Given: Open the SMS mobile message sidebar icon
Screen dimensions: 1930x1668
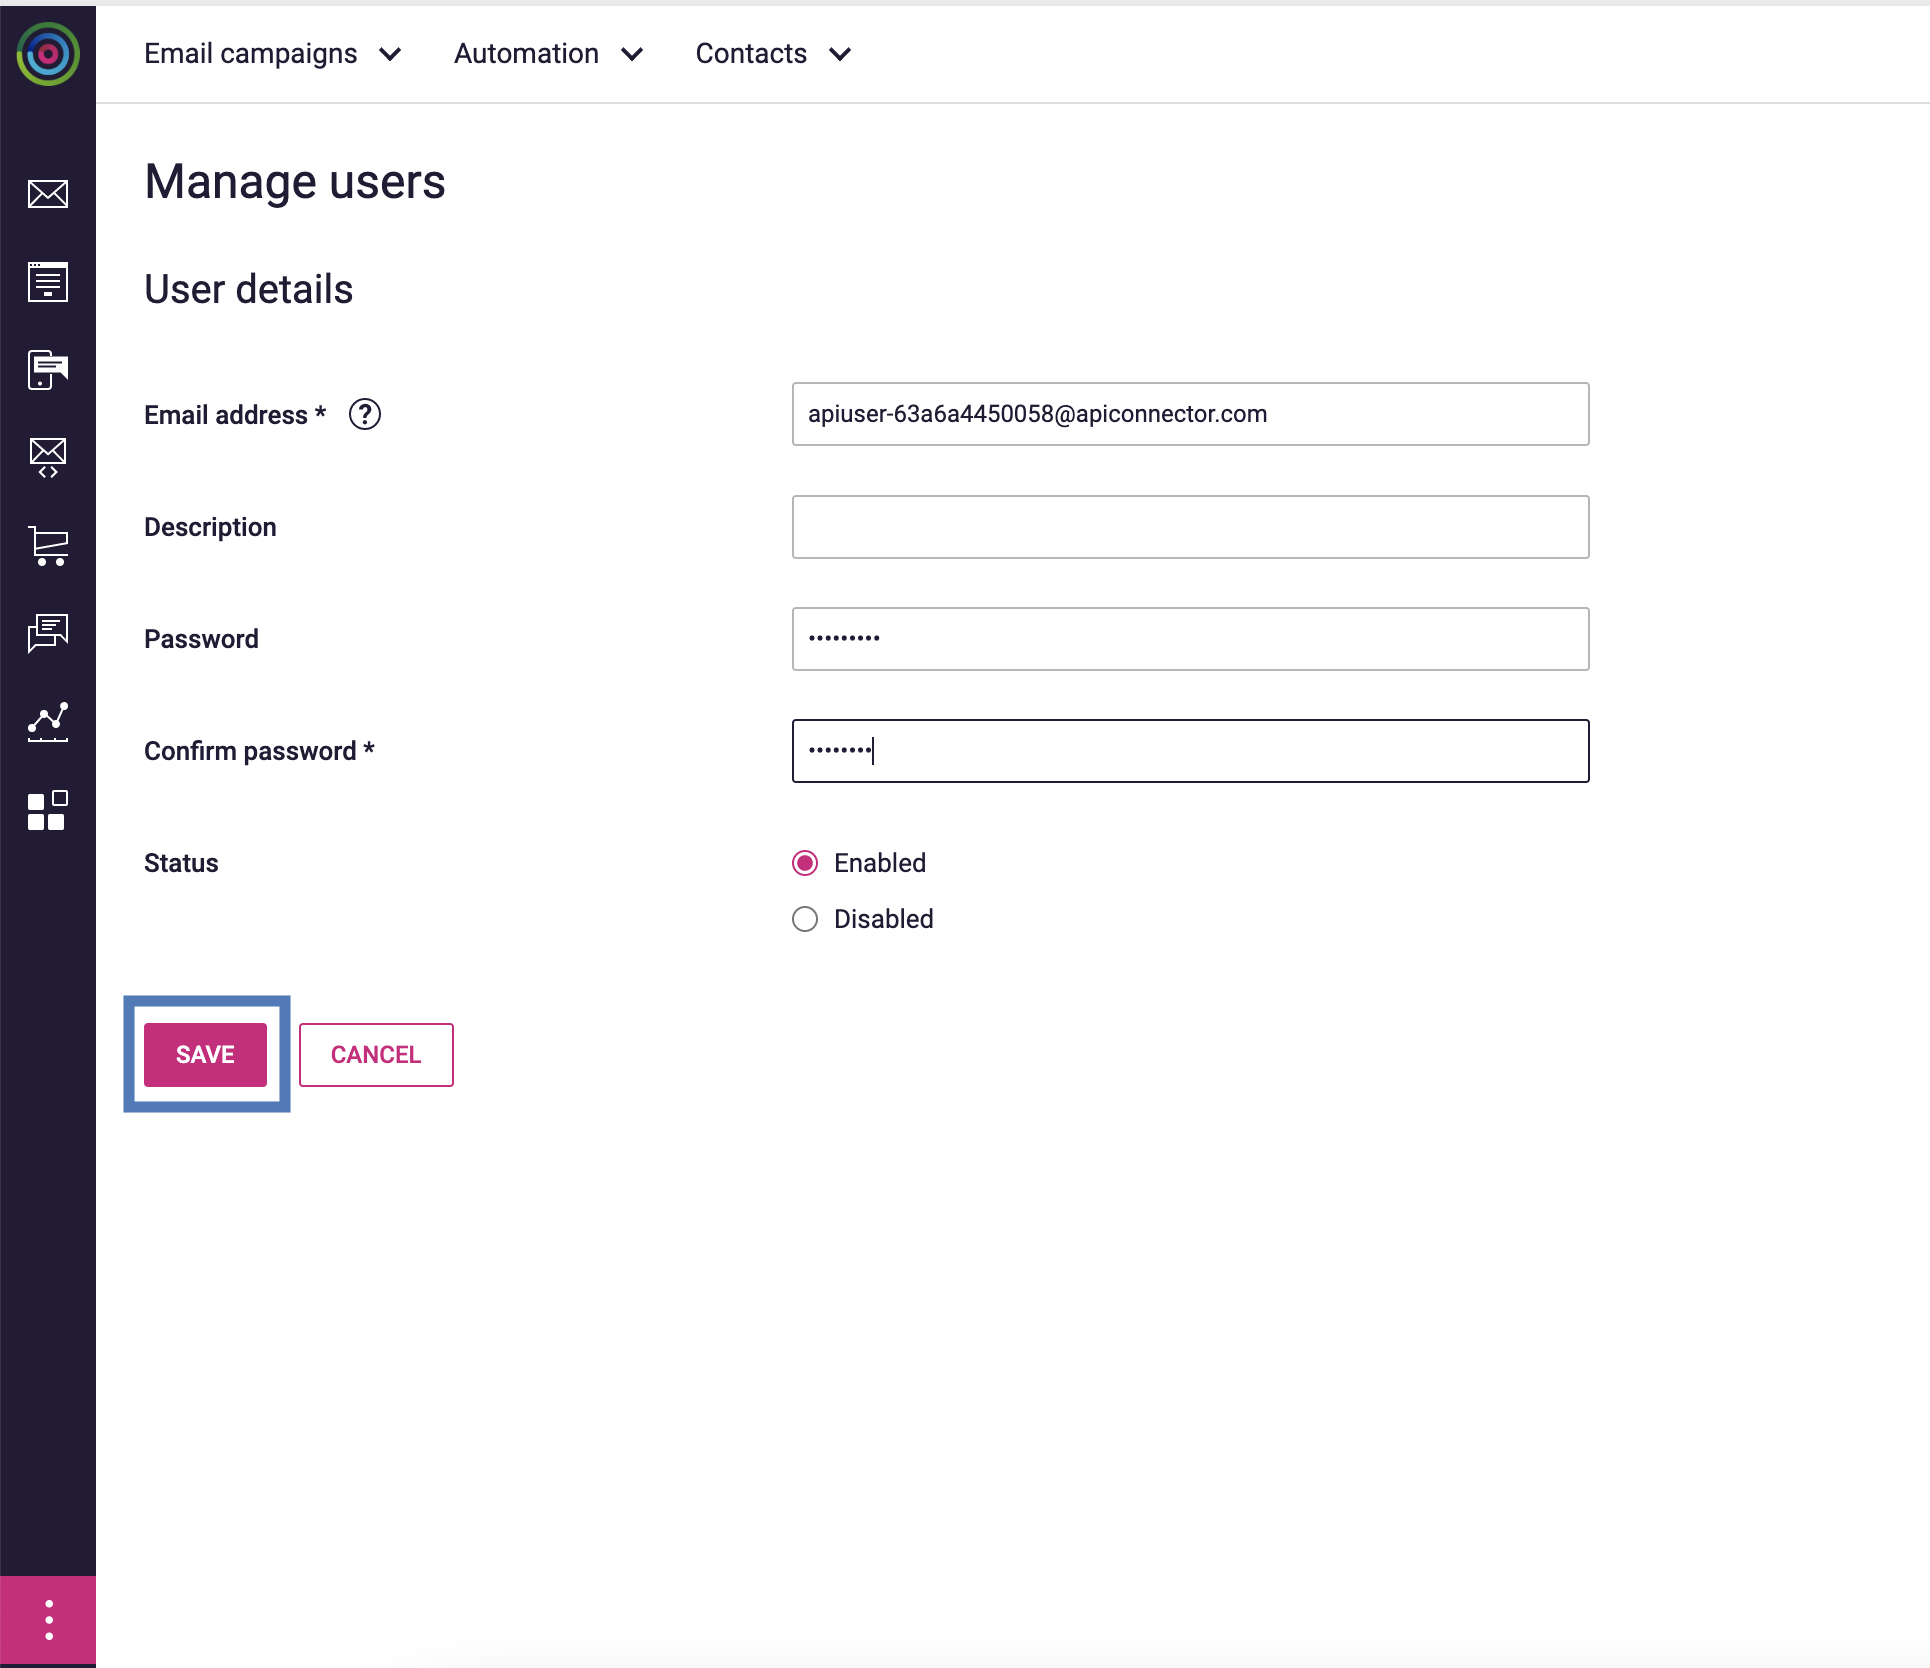Looking at the screenshot, I should 48,370.
